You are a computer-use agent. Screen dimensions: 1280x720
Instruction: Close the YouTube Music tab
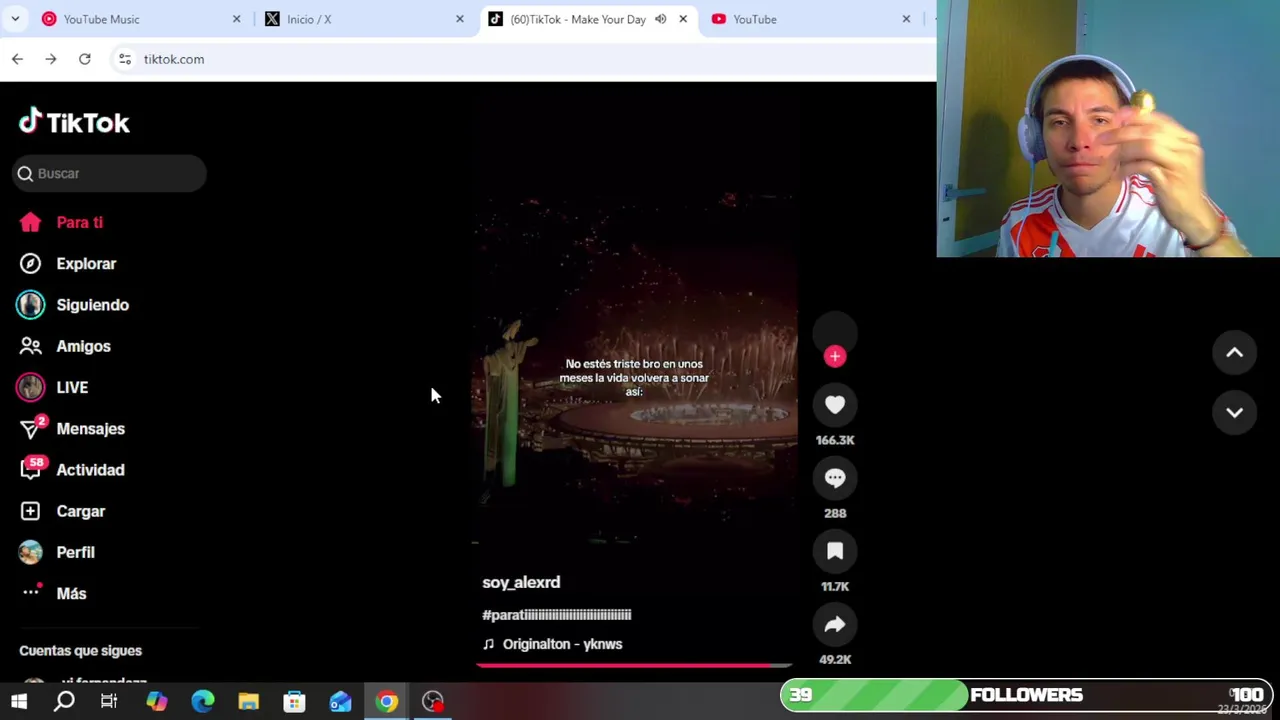click(x=237, y=19)
